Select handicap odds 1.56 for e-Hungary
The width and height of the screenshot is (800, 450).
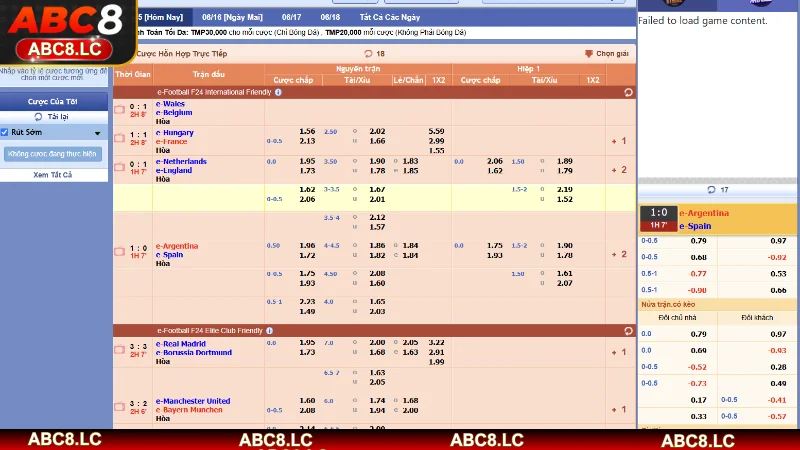[307, 131]
